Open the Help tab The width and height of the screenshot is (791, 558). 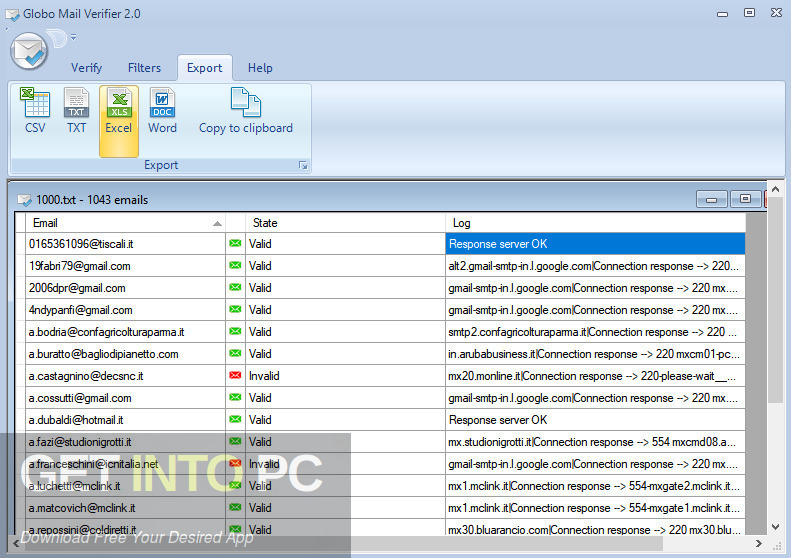pyautogui.click(x=260, y=68)
